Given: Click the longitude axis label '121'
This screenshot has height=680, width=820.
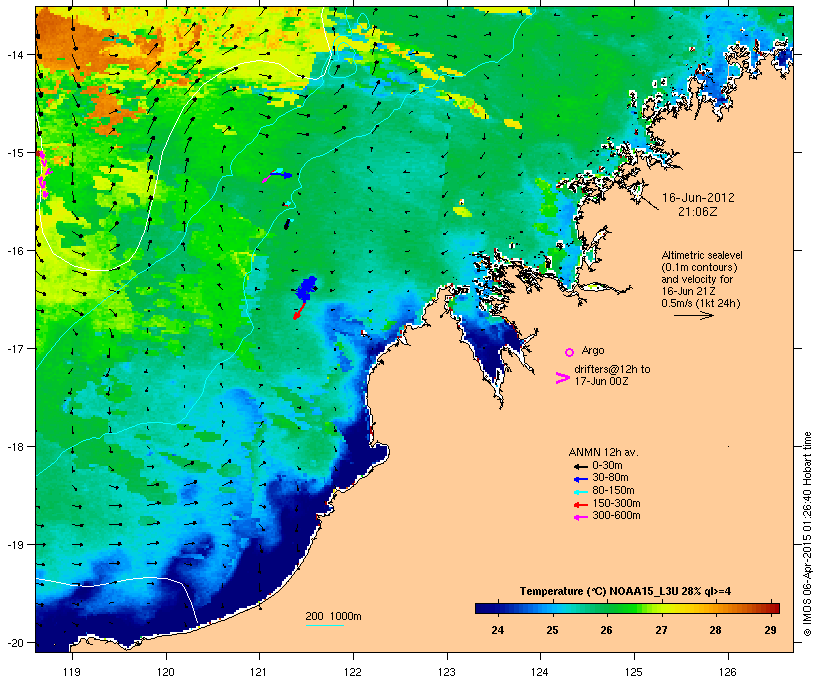Looking at the screenshot, I should (x=259, y=672).
